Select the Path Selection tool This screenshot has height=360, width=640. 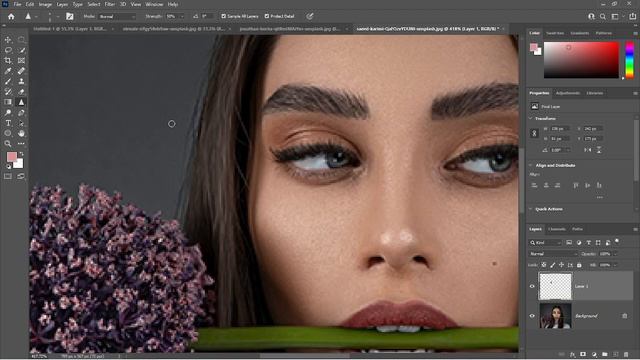click(21, 123)
